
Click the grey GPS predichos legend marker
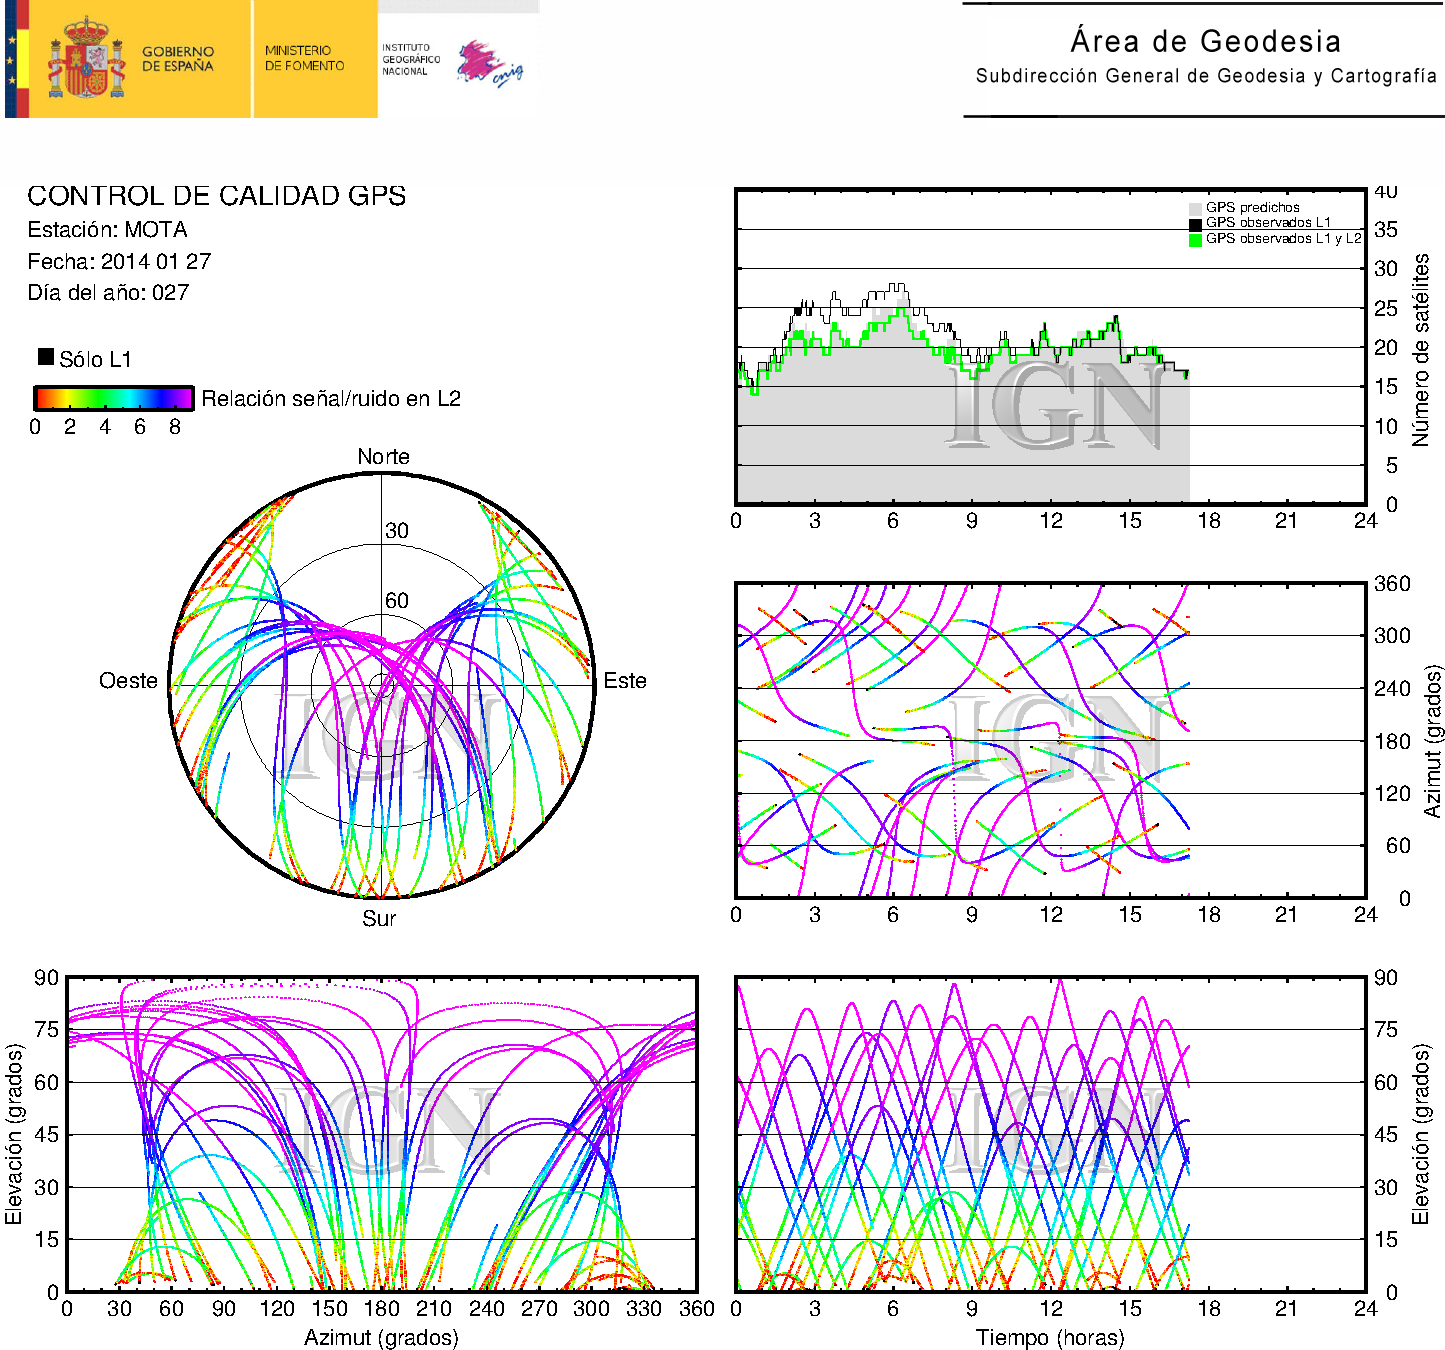point(1195,208)
